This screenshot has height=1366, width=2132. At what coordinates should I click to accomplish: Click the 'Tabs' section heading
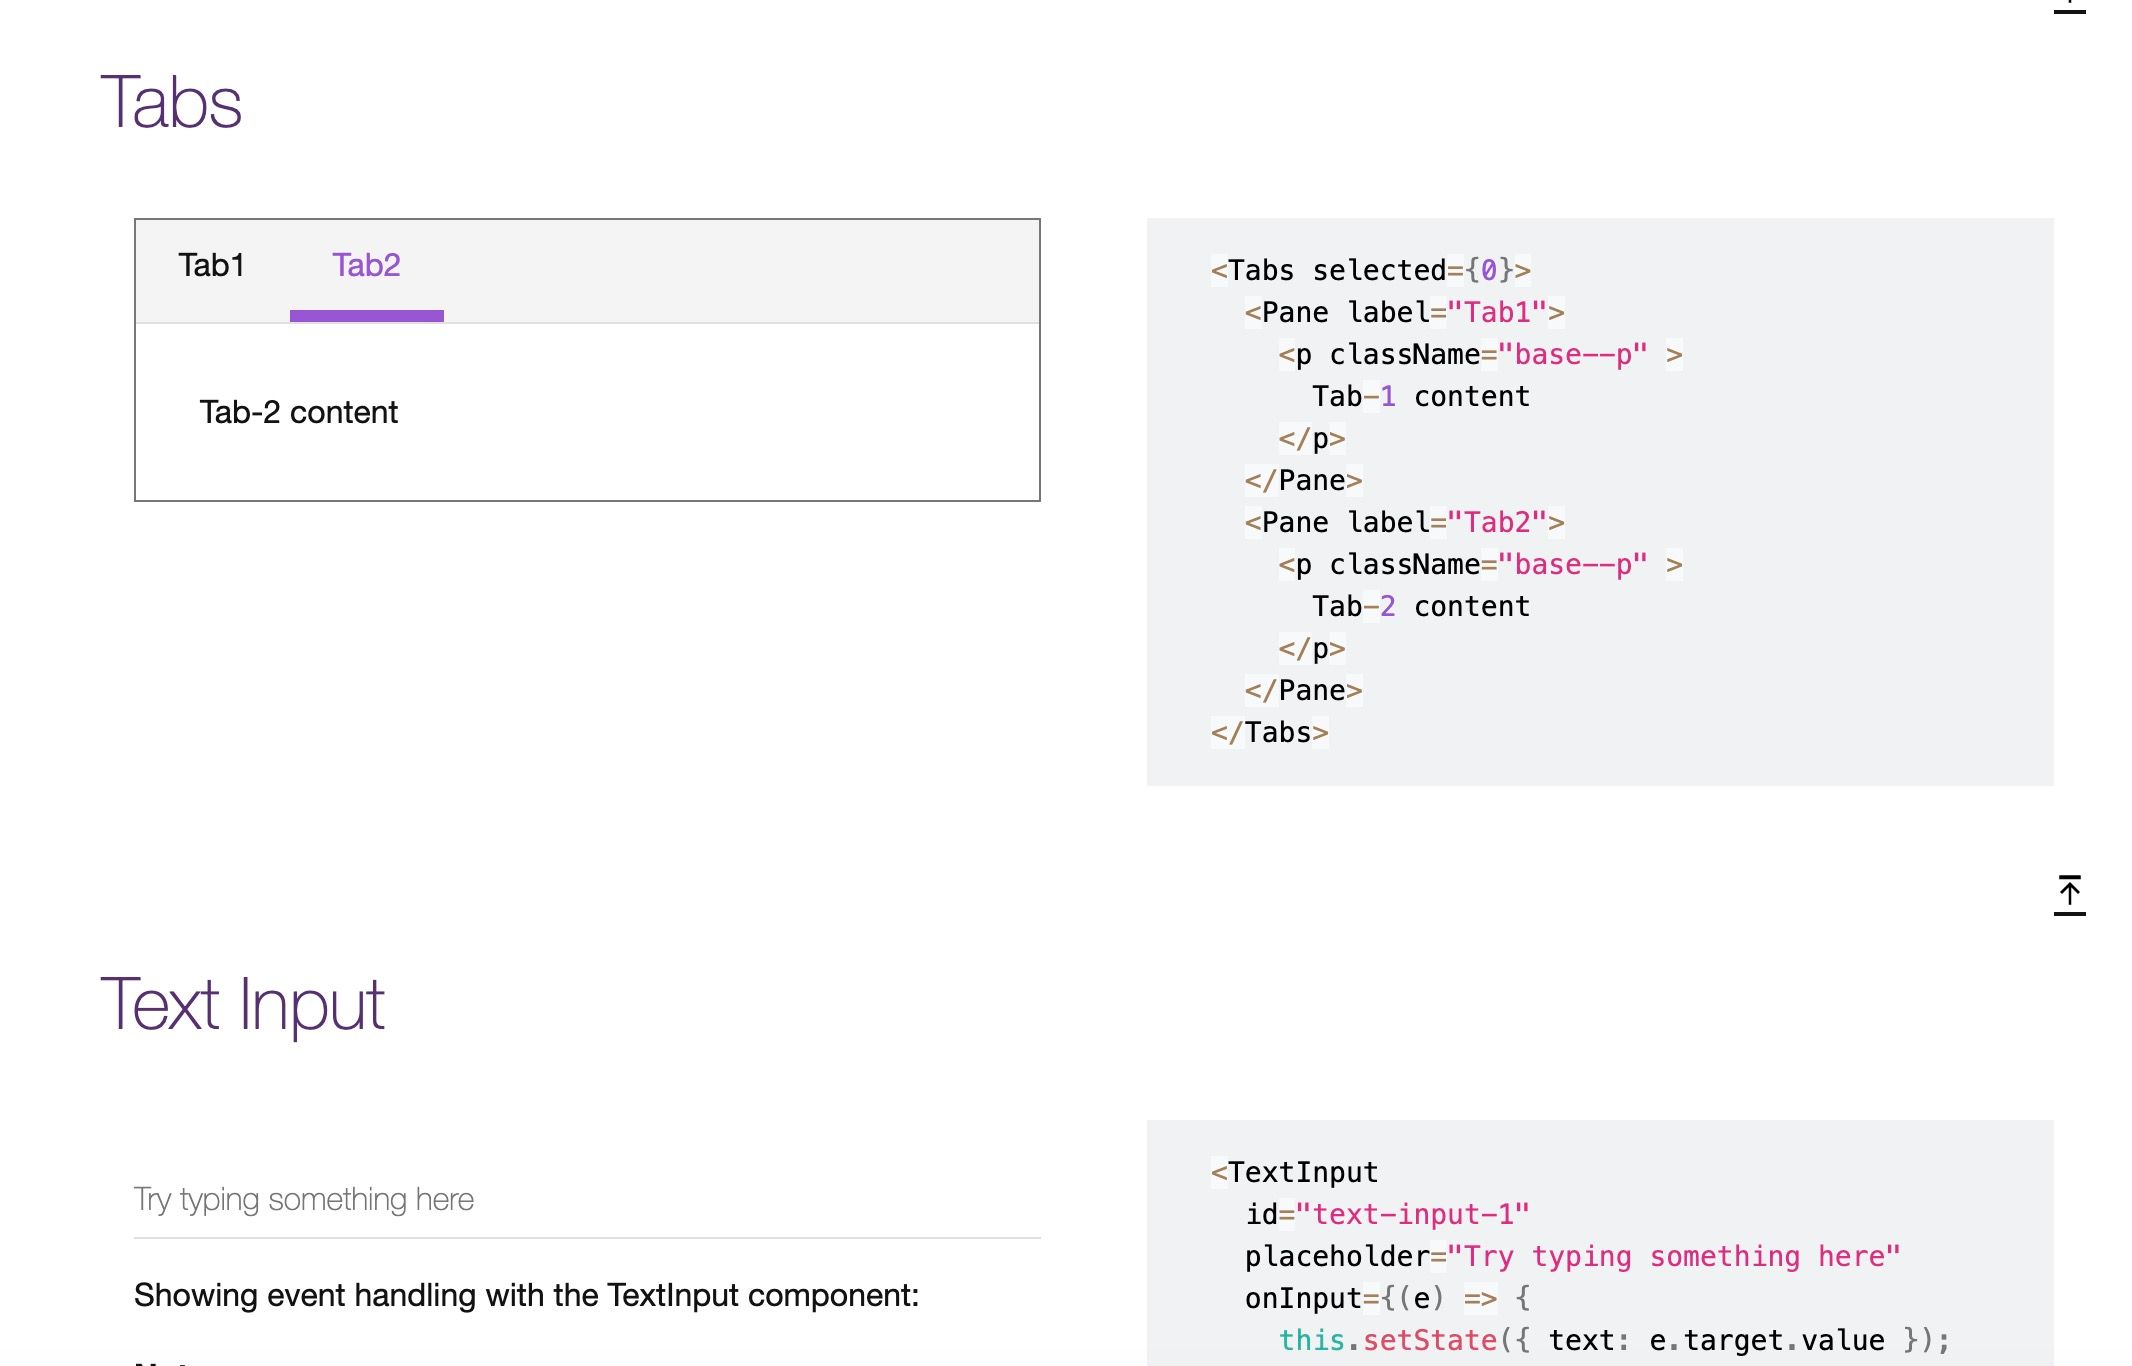(x=171, y=103)
